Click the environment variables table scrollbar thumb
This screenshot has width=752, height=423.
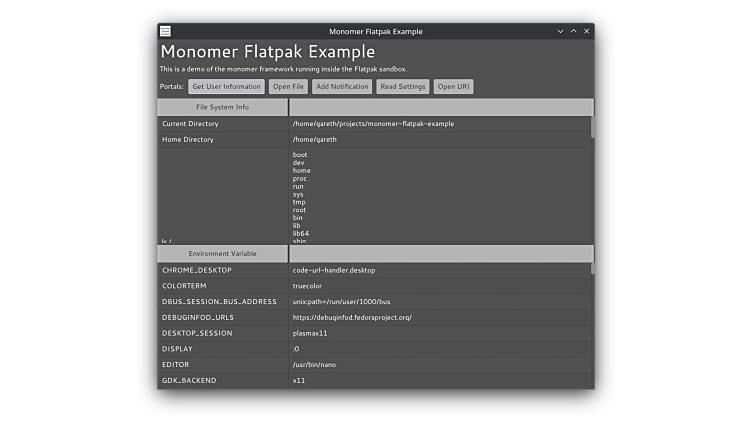pos(592,269)
